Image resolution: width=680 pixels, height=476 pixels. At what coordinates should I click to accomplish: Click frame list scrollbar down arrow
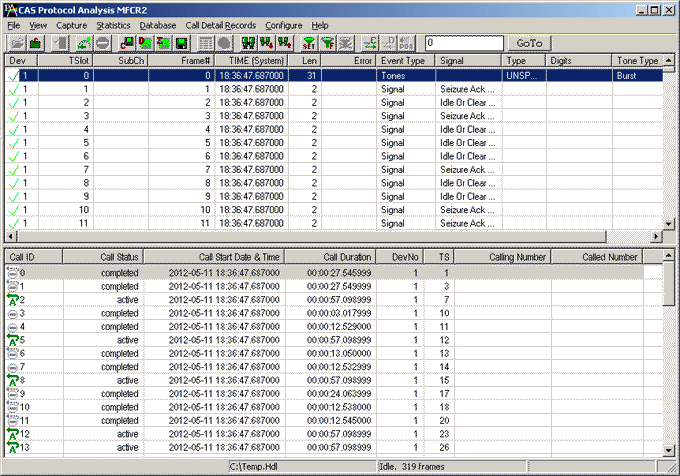pyautogui.click(x=668, y=224)
